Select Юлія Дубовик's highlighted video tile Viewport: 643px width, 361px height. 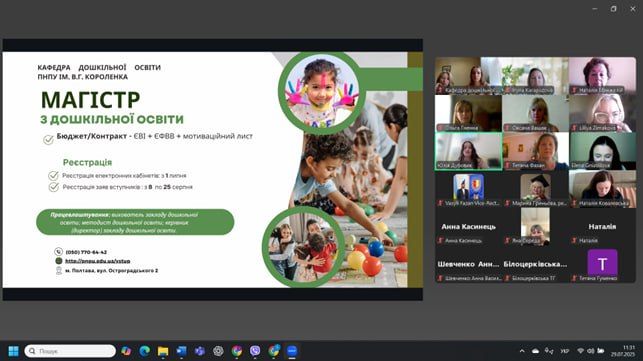[x=468, y=151]
